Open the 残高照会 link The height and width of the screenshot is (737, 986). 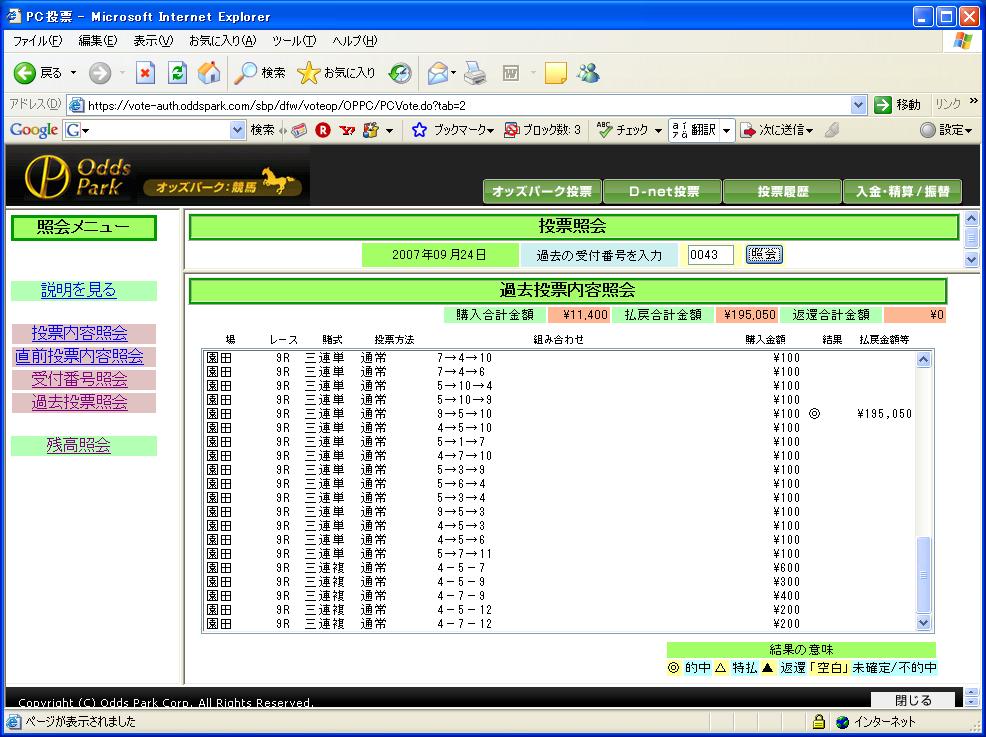[x=79, y=446]
